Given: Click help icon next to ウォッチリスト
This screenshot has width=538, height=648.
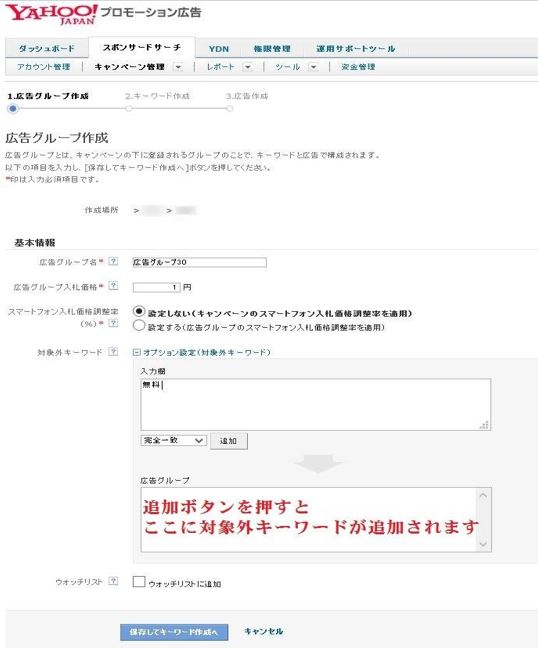Looking at the screenshot, I should click(113, 581).
